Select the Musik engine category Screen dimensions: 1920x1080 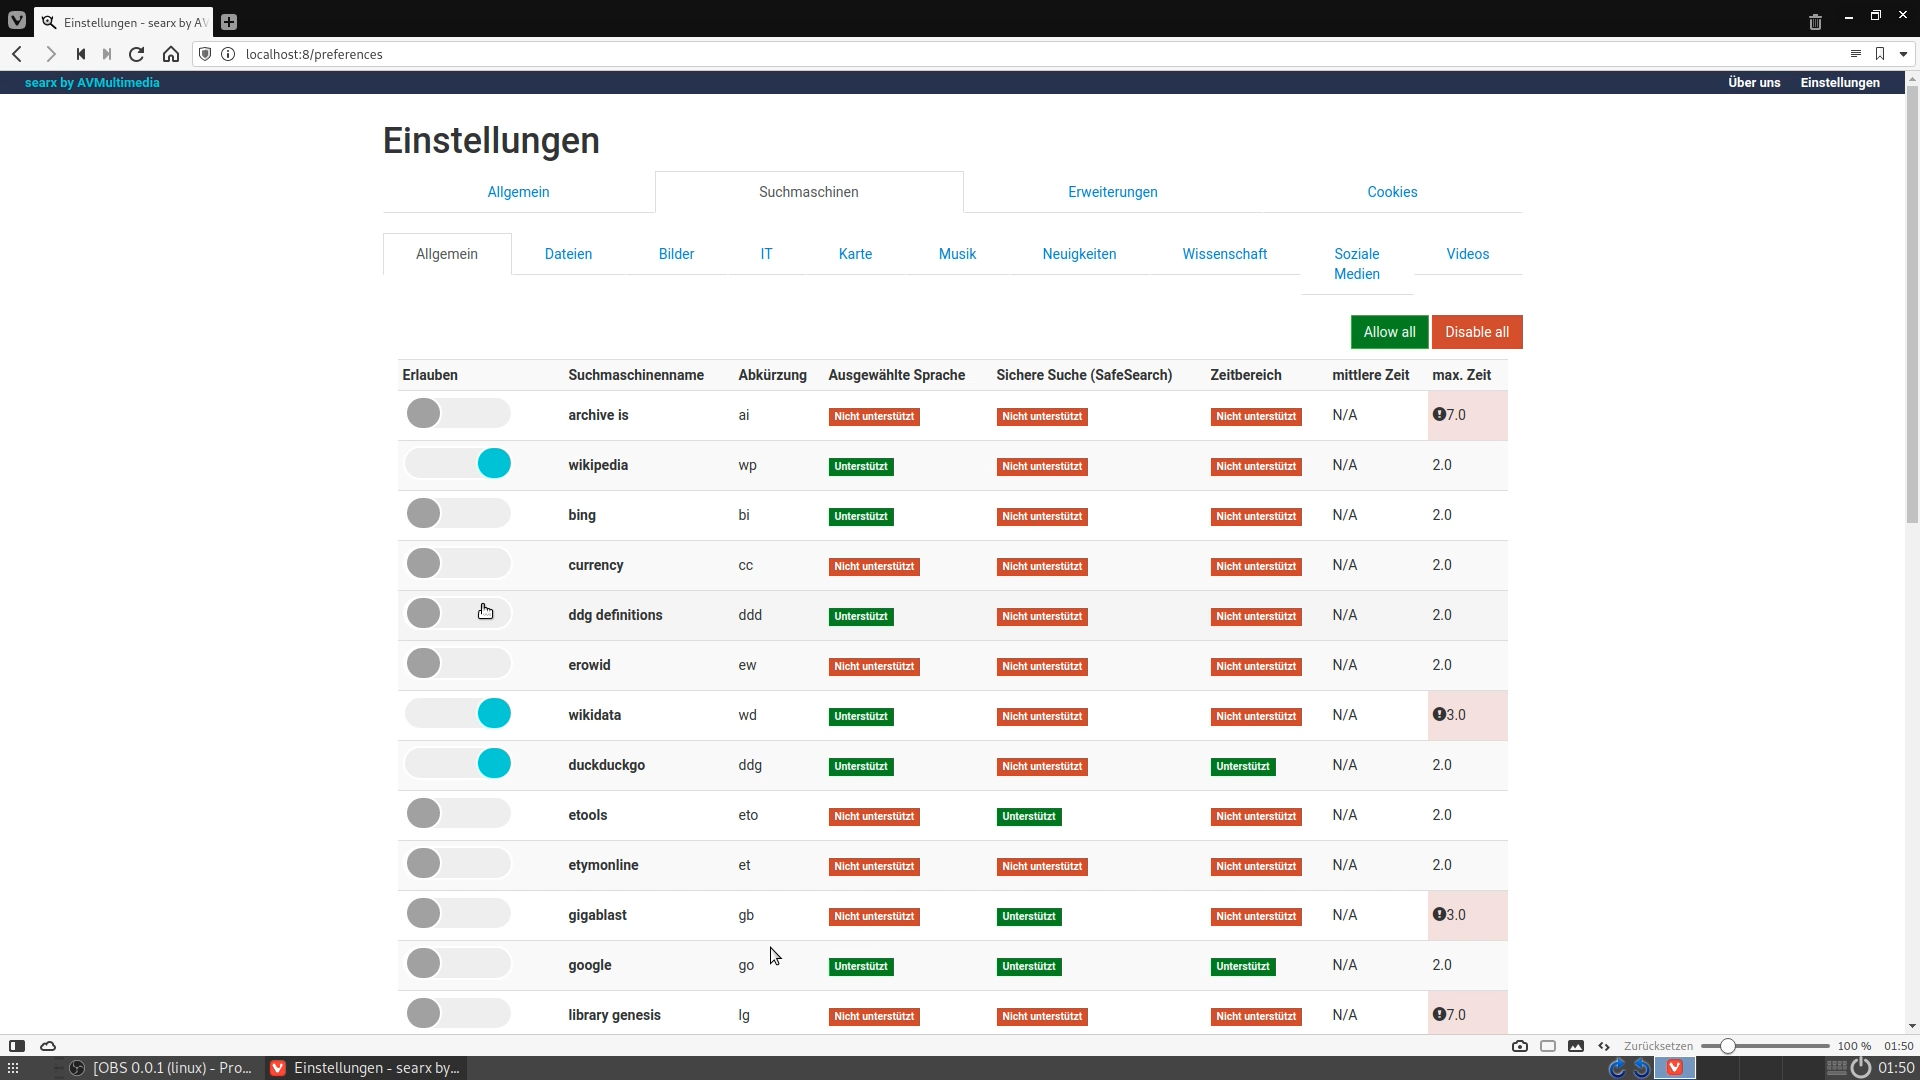(957, 254)
